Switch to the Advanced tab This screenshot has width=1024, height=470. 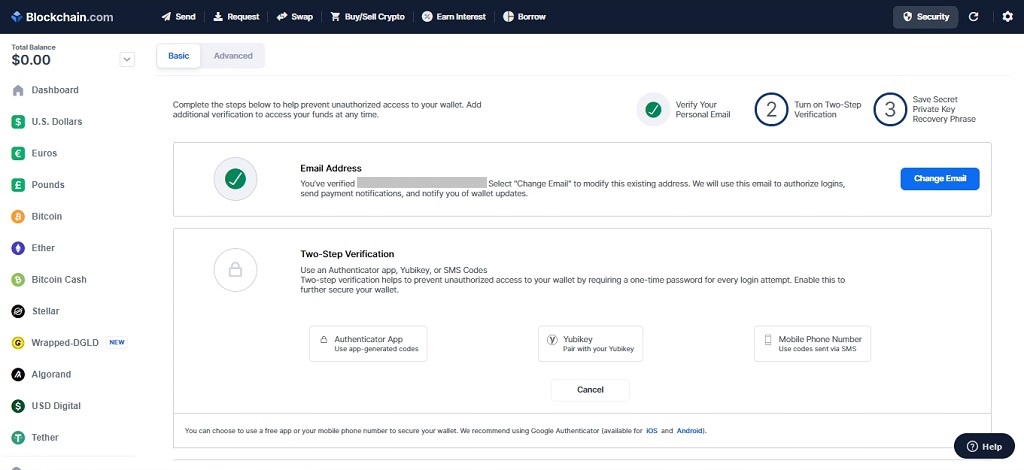coord(233,55)
